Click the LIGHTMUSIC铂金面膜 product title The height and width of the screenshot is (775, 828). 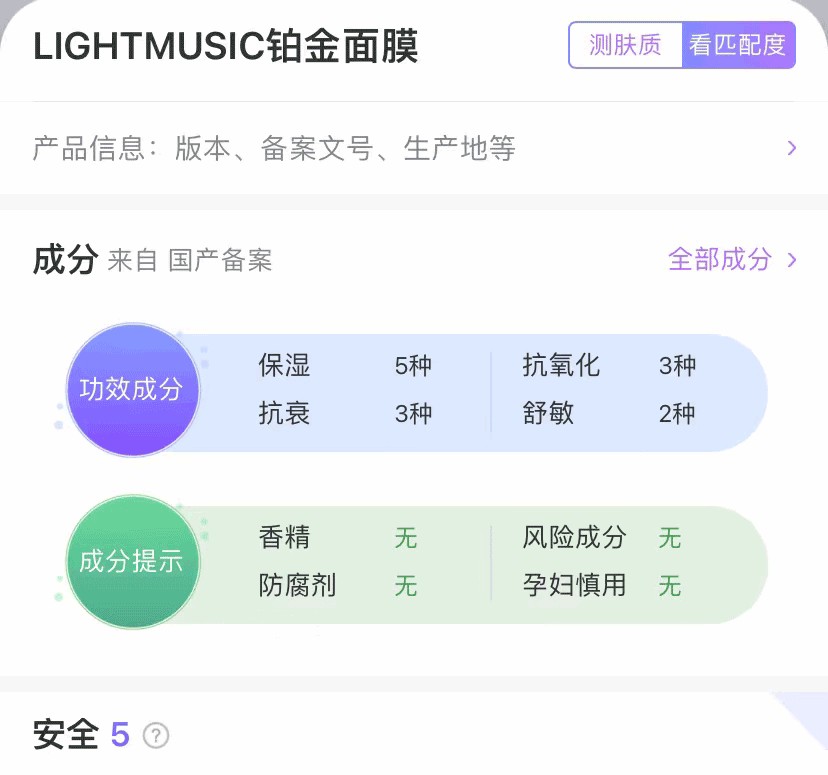click(x=226, y=47)
